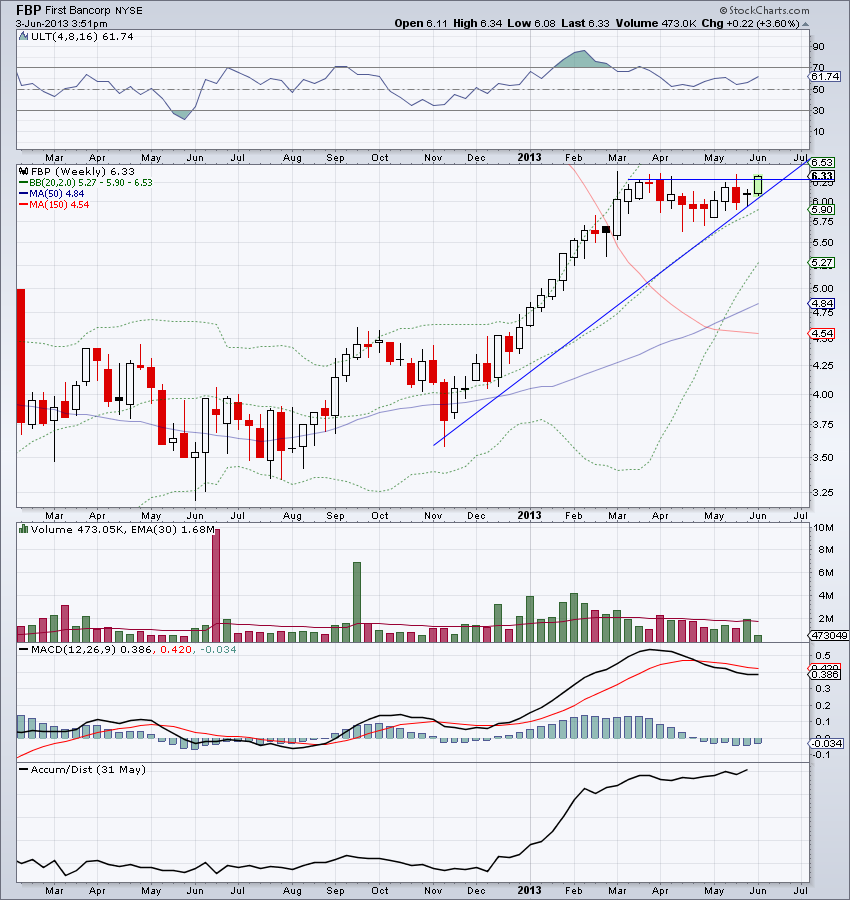
Task: Click the 61.74 ULT value tag
Action: pos(825,76)
